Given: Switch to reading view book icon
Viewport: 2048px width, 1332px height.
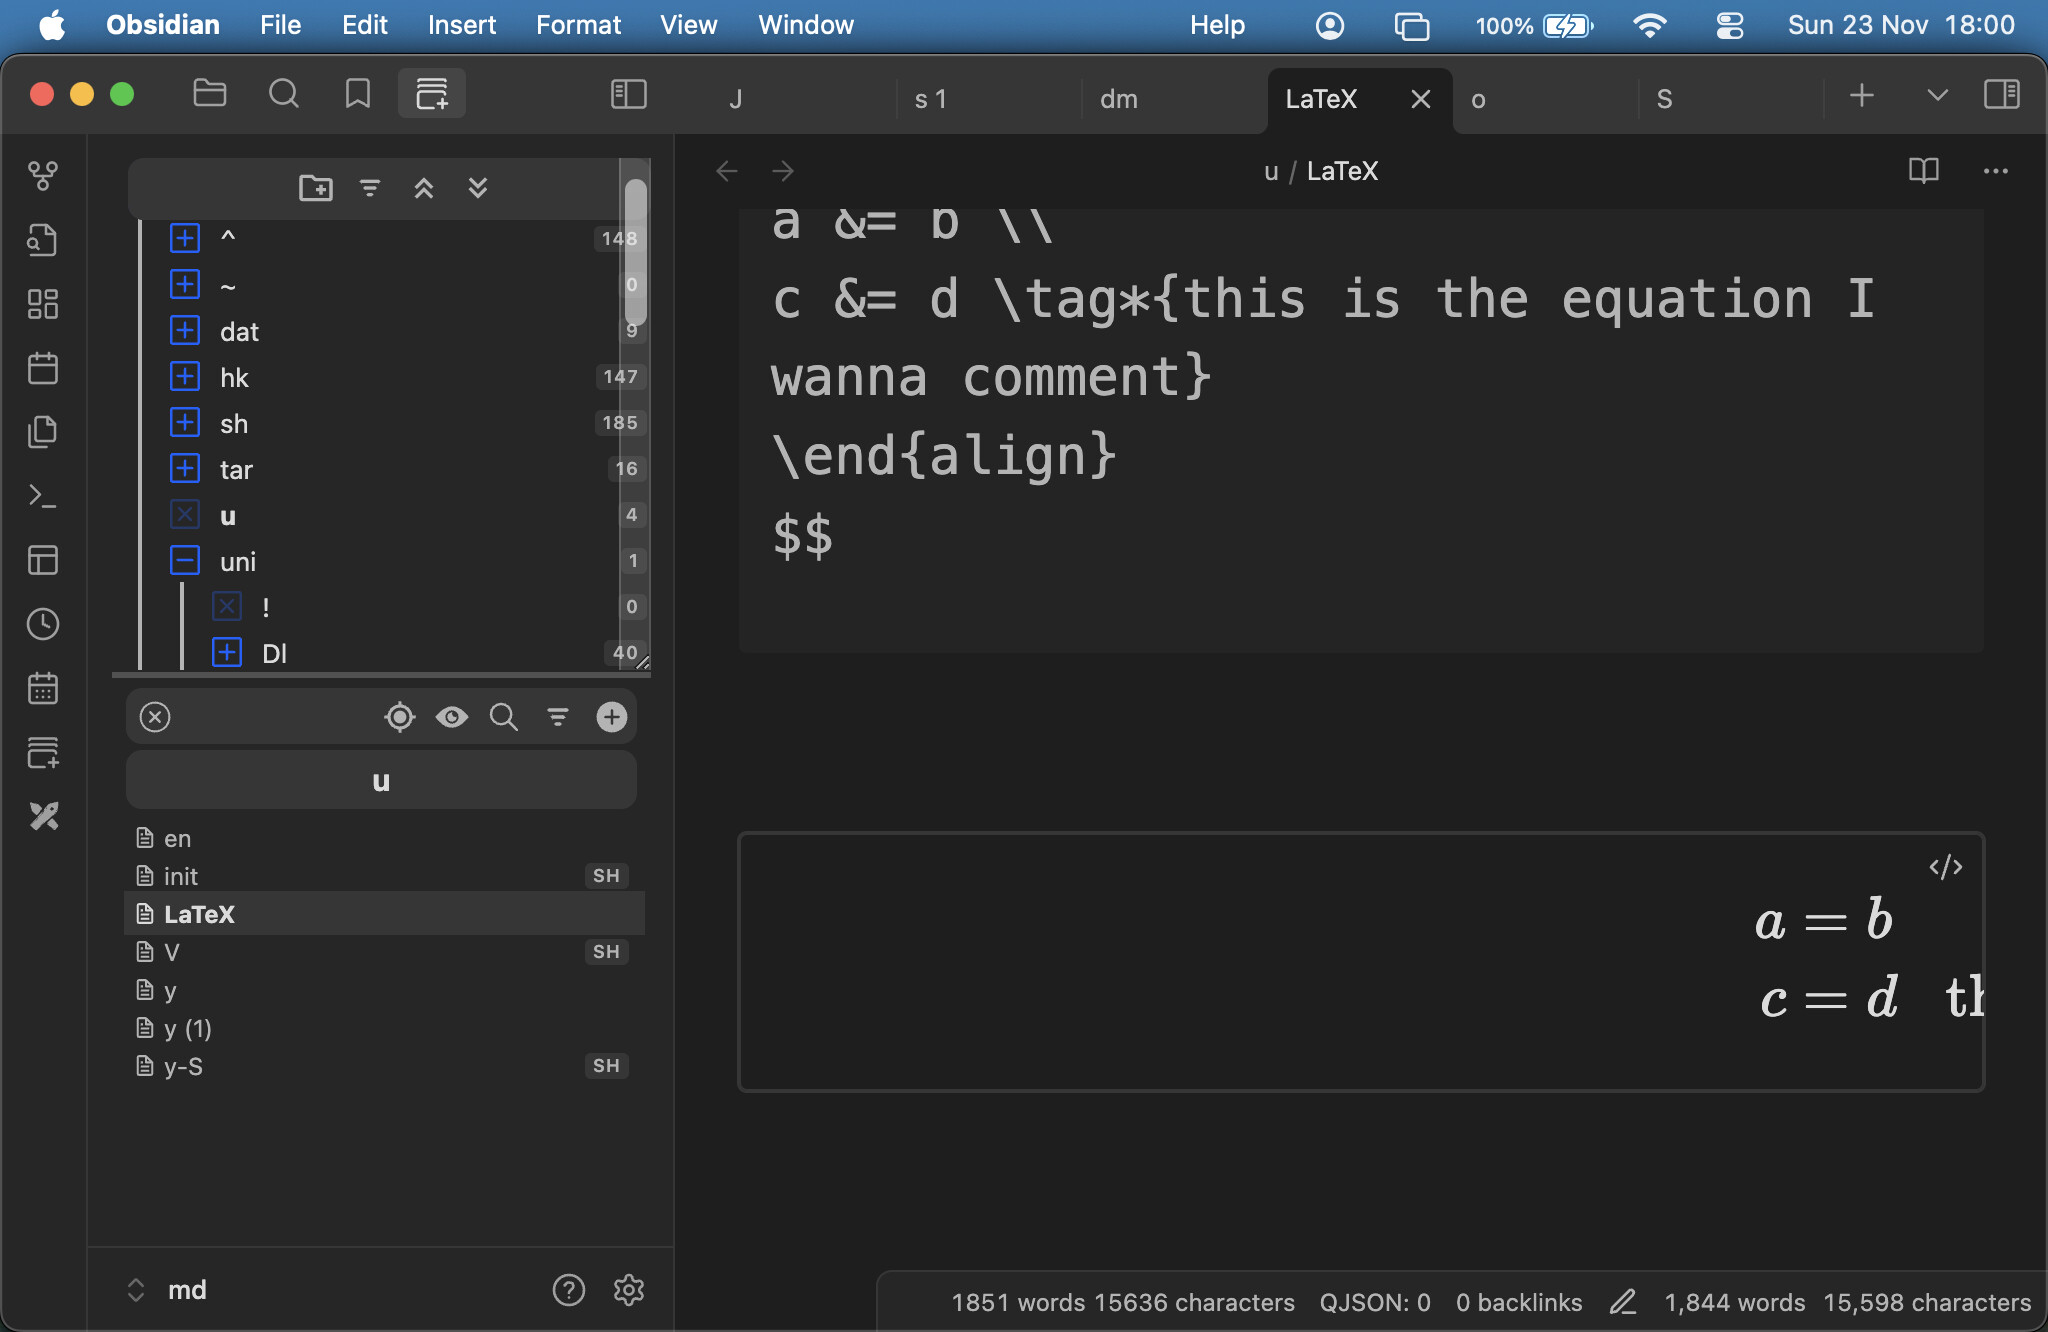Looking at the screenshot, I should tap(1923, 171).
